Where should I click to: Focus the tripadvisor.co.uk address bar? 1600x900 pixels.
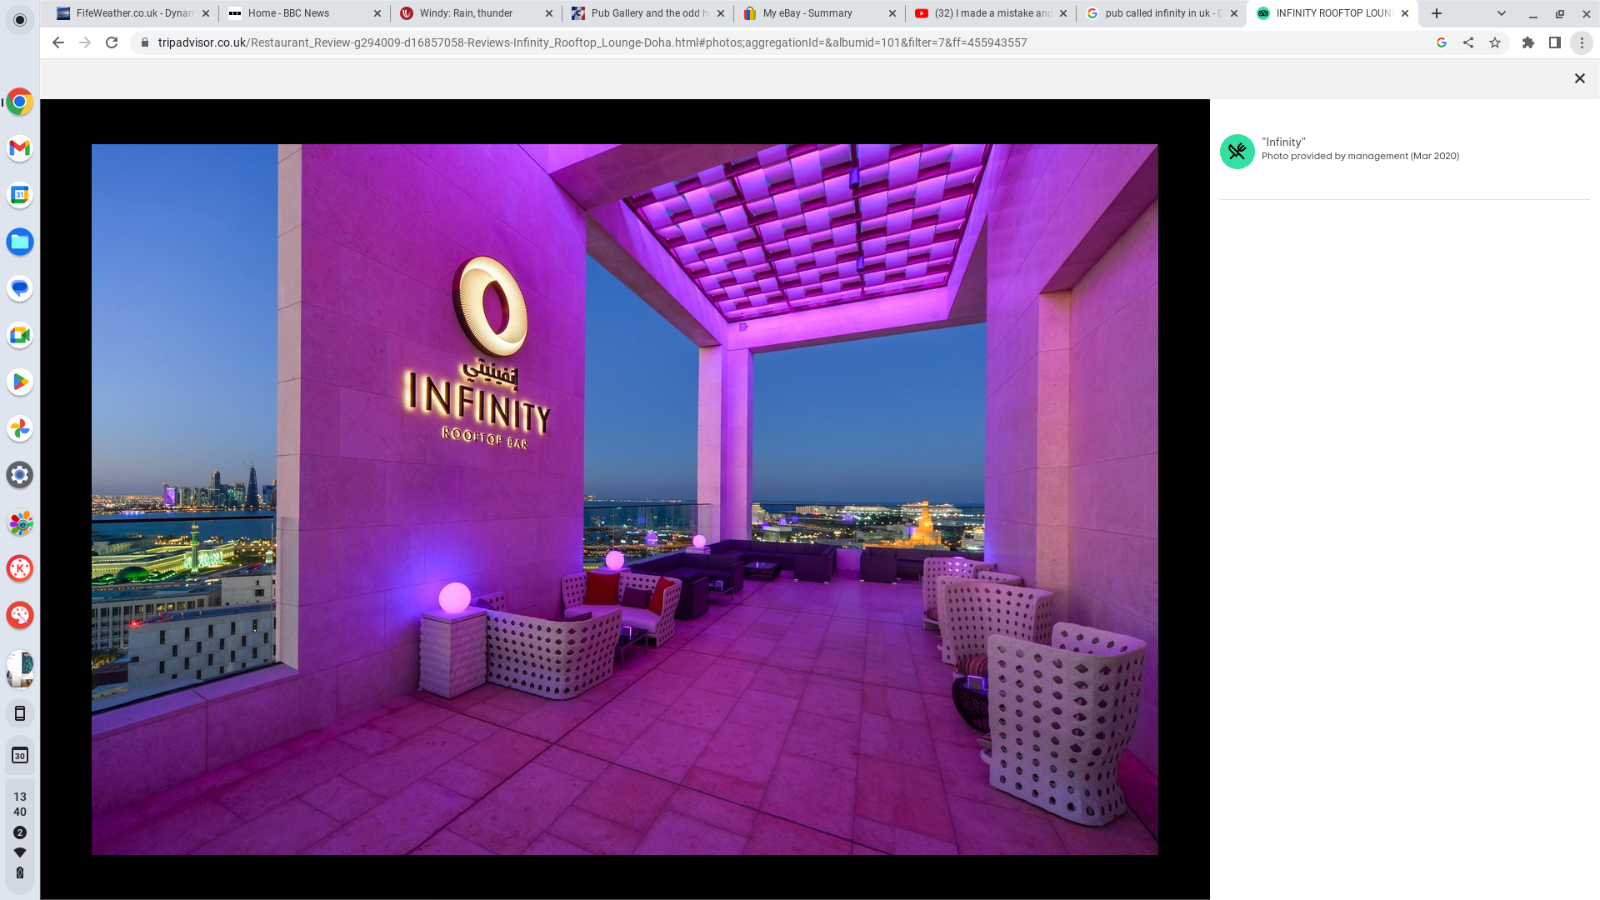pyautogui.click(x=780, y=42)
